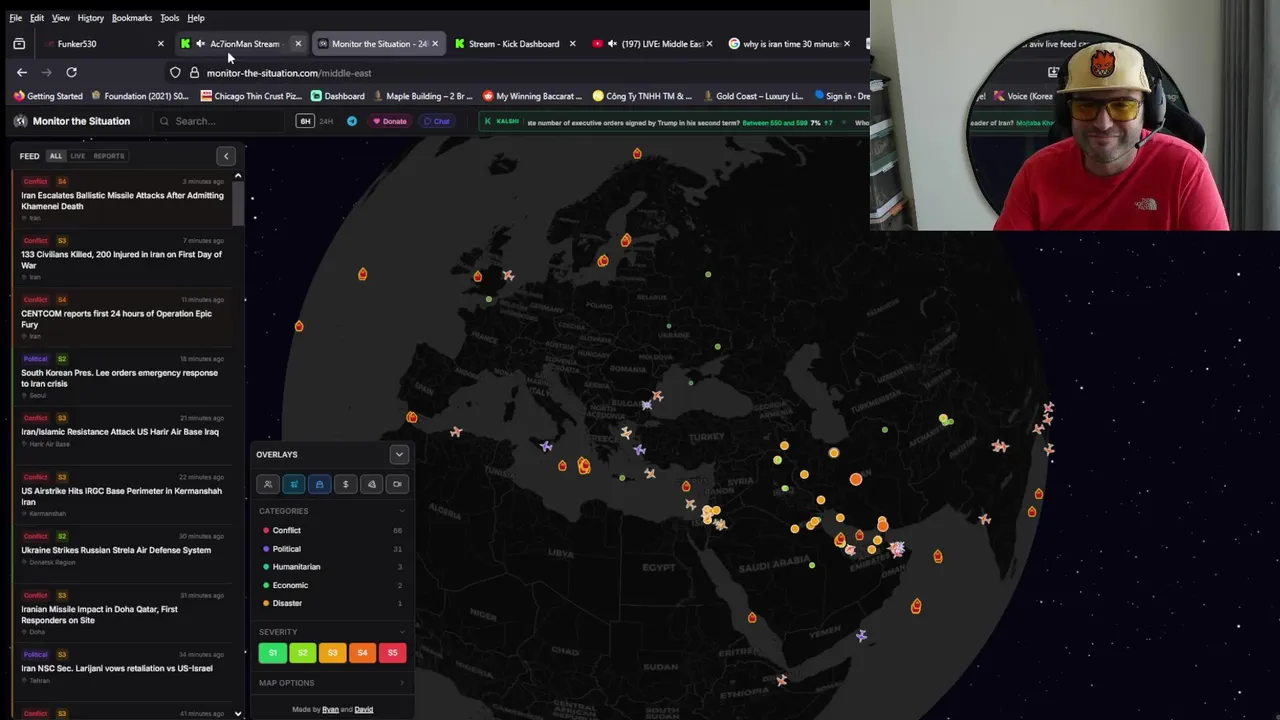
Task: Switch feed to the ALL tab
Action: (56, 156)
